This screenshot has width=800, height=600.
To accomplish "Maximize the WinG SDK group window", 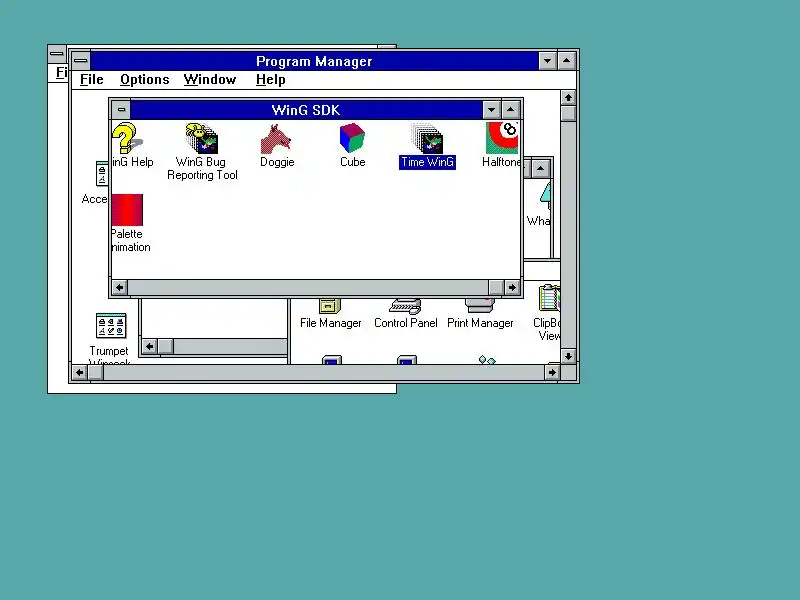I will tap(511, 110).
